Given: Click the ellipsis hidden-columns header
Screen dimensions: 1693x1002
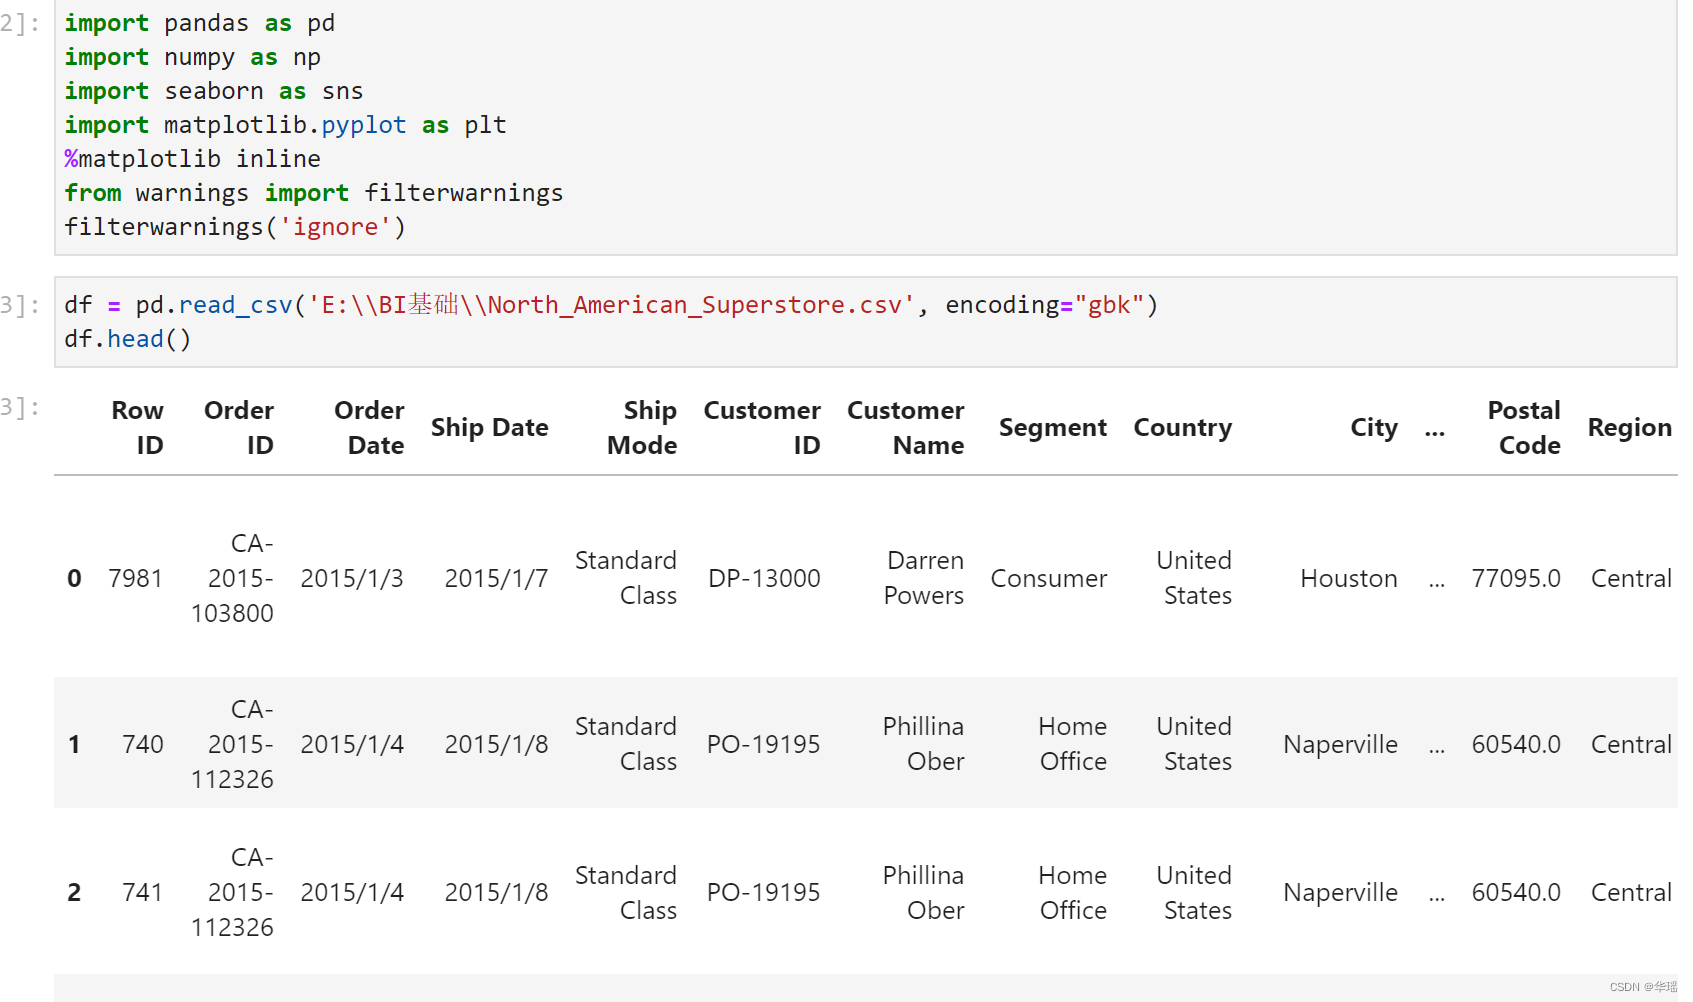Looking at the screenshot, I should pos(1435,430).
